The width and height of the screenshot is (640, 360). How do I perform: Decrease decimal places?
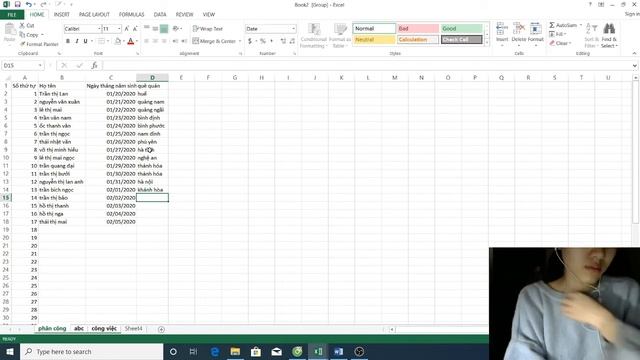(292, 41)
